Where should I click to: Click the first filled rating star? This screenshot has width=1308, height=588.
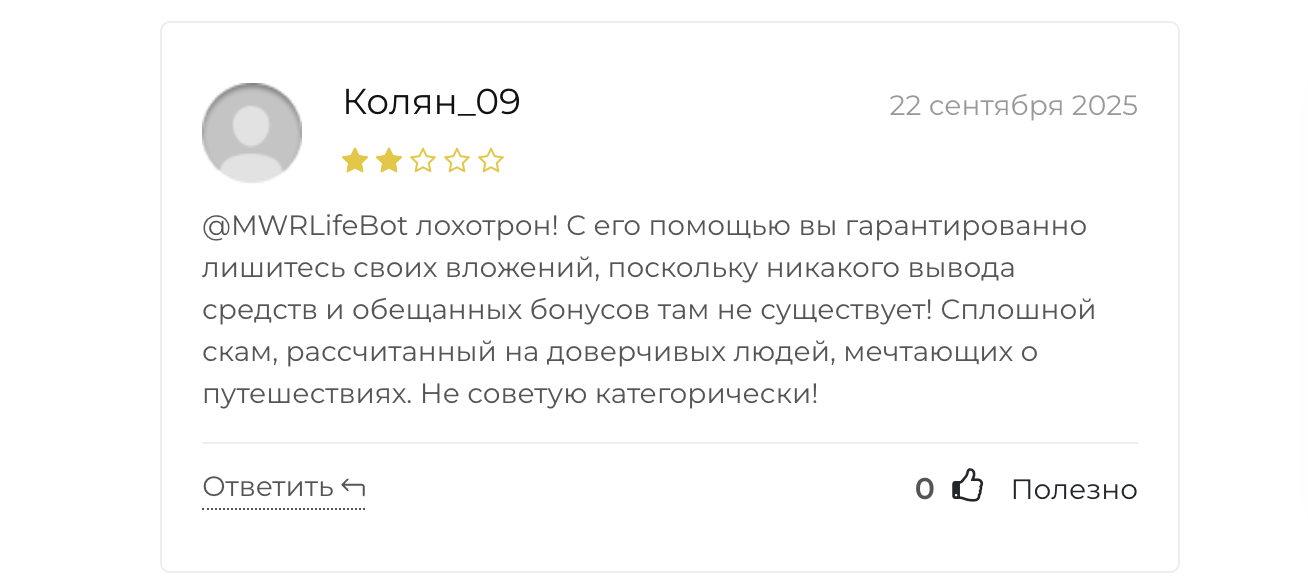pyautogui.click(x=355, y=161)
